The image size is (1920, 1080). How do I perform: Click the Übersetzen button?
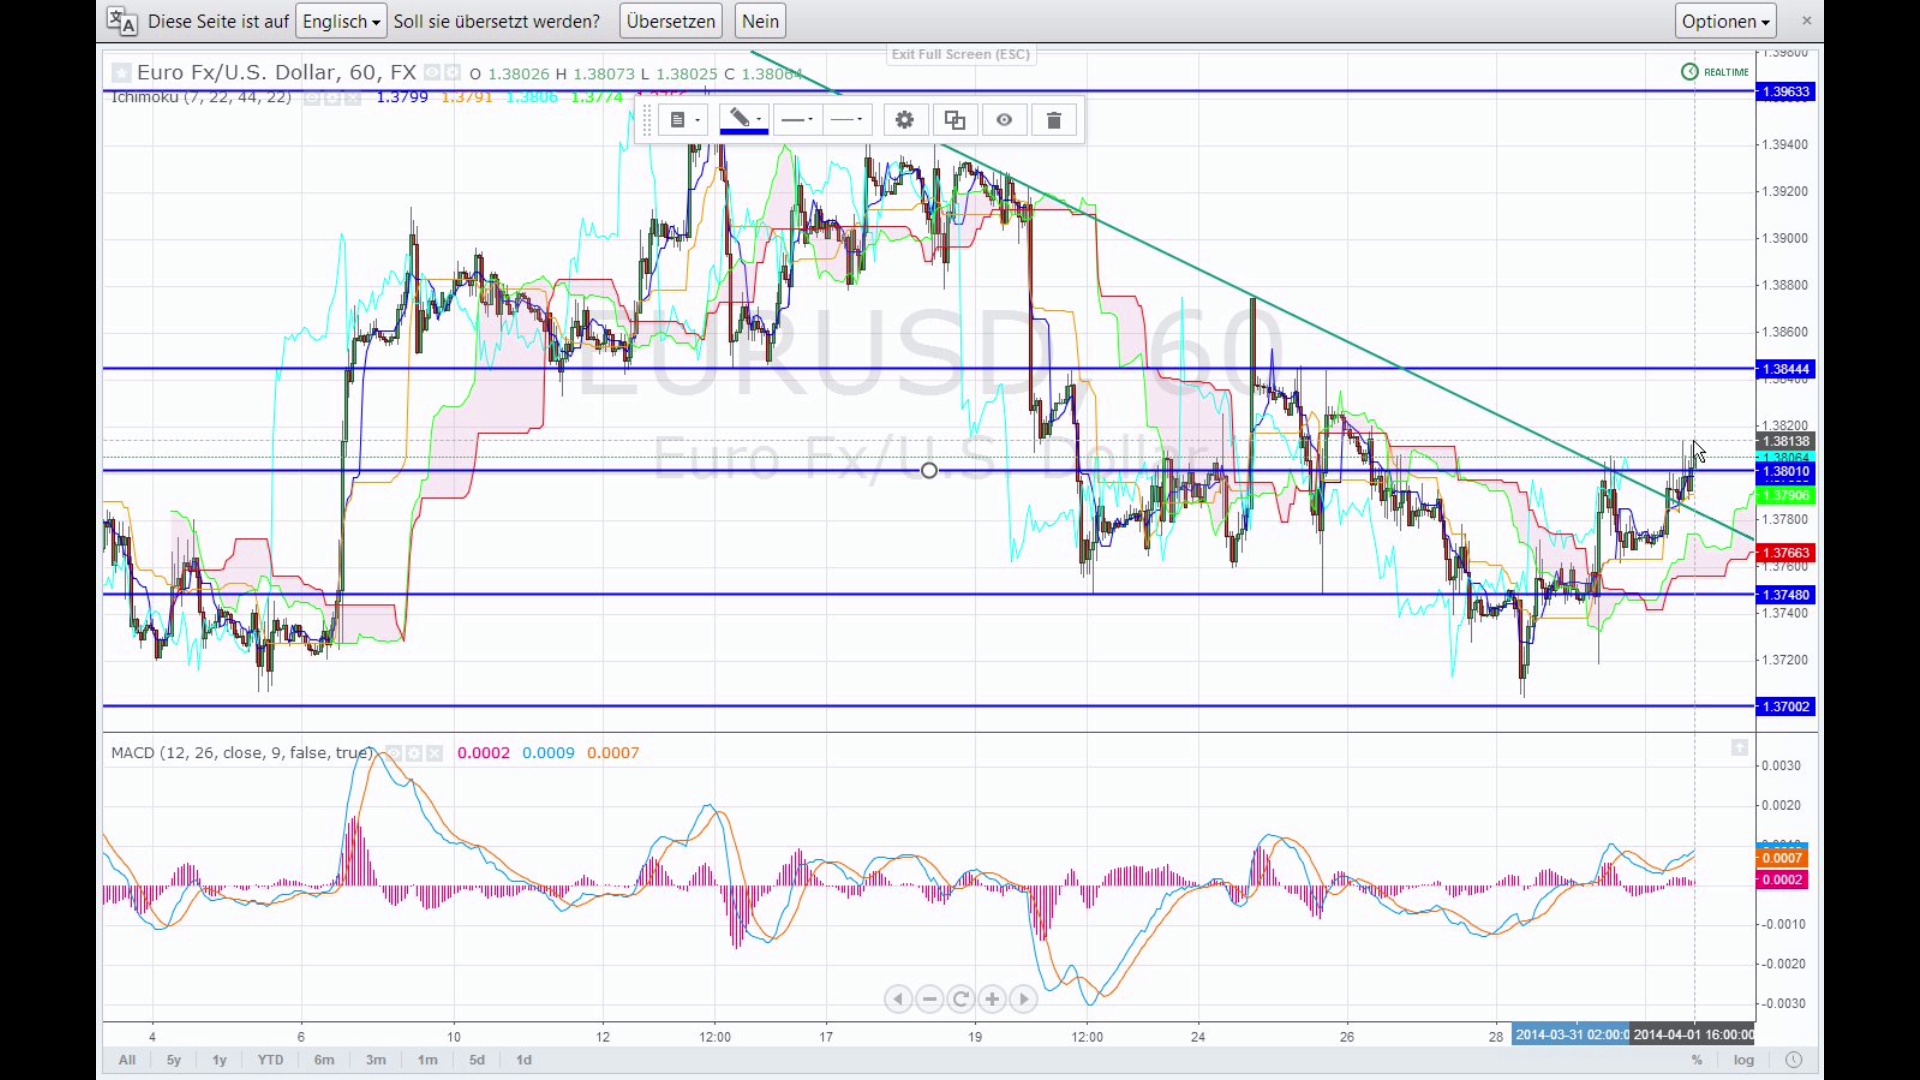coord(671,21)
